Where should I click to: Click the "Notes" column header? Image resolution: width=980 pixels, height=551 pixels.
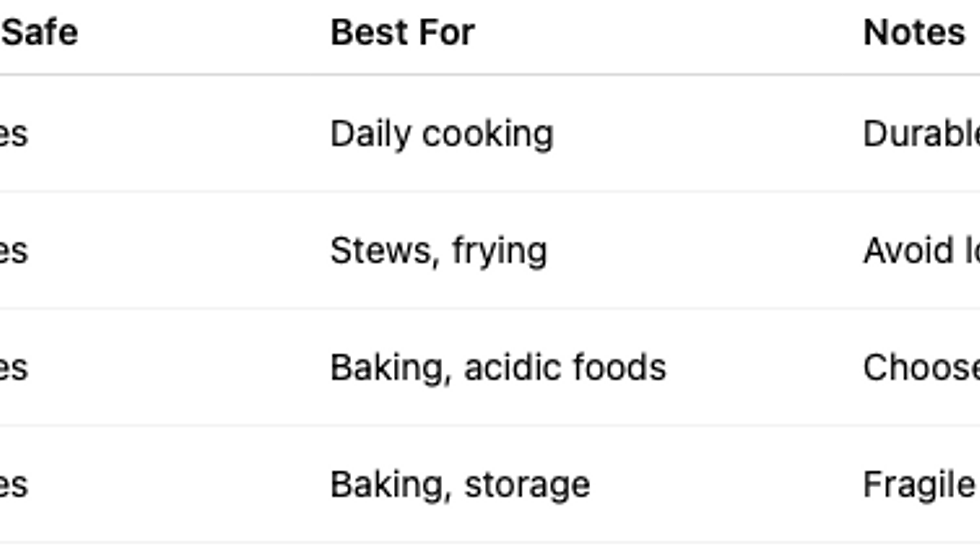click(x=914, y=33)
